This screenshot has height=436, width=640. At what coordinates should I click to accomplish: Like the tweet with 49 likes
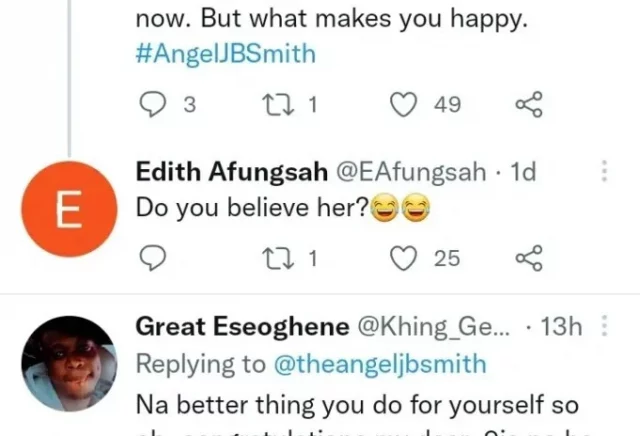(x=403, y=105)
